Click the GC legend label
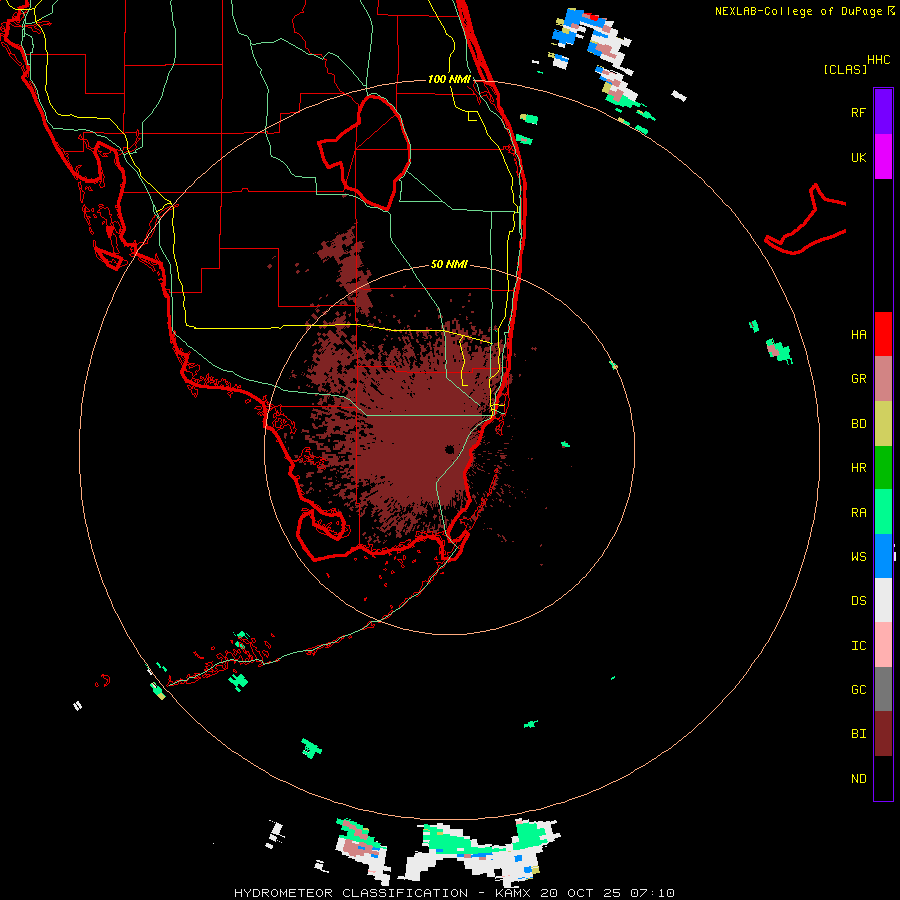Screen dimensions: 900x900 coord(858,689)
